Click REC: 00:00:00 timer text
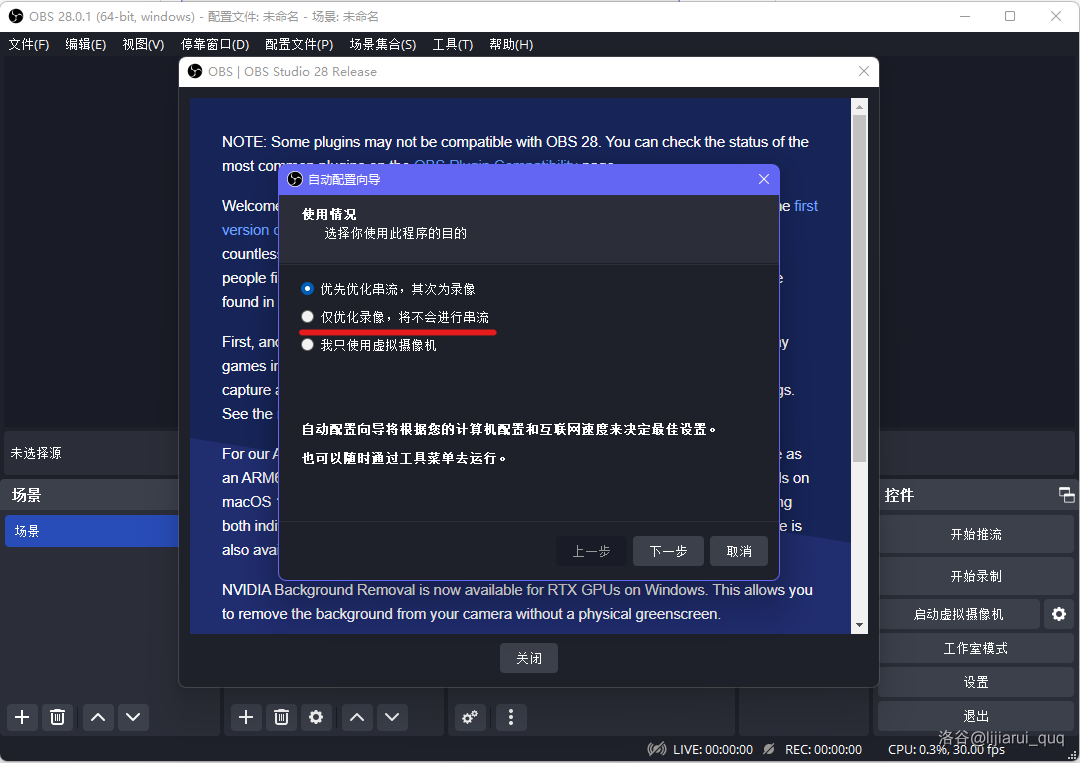Viewport: 1080px width, 763px height. point(823,749)
